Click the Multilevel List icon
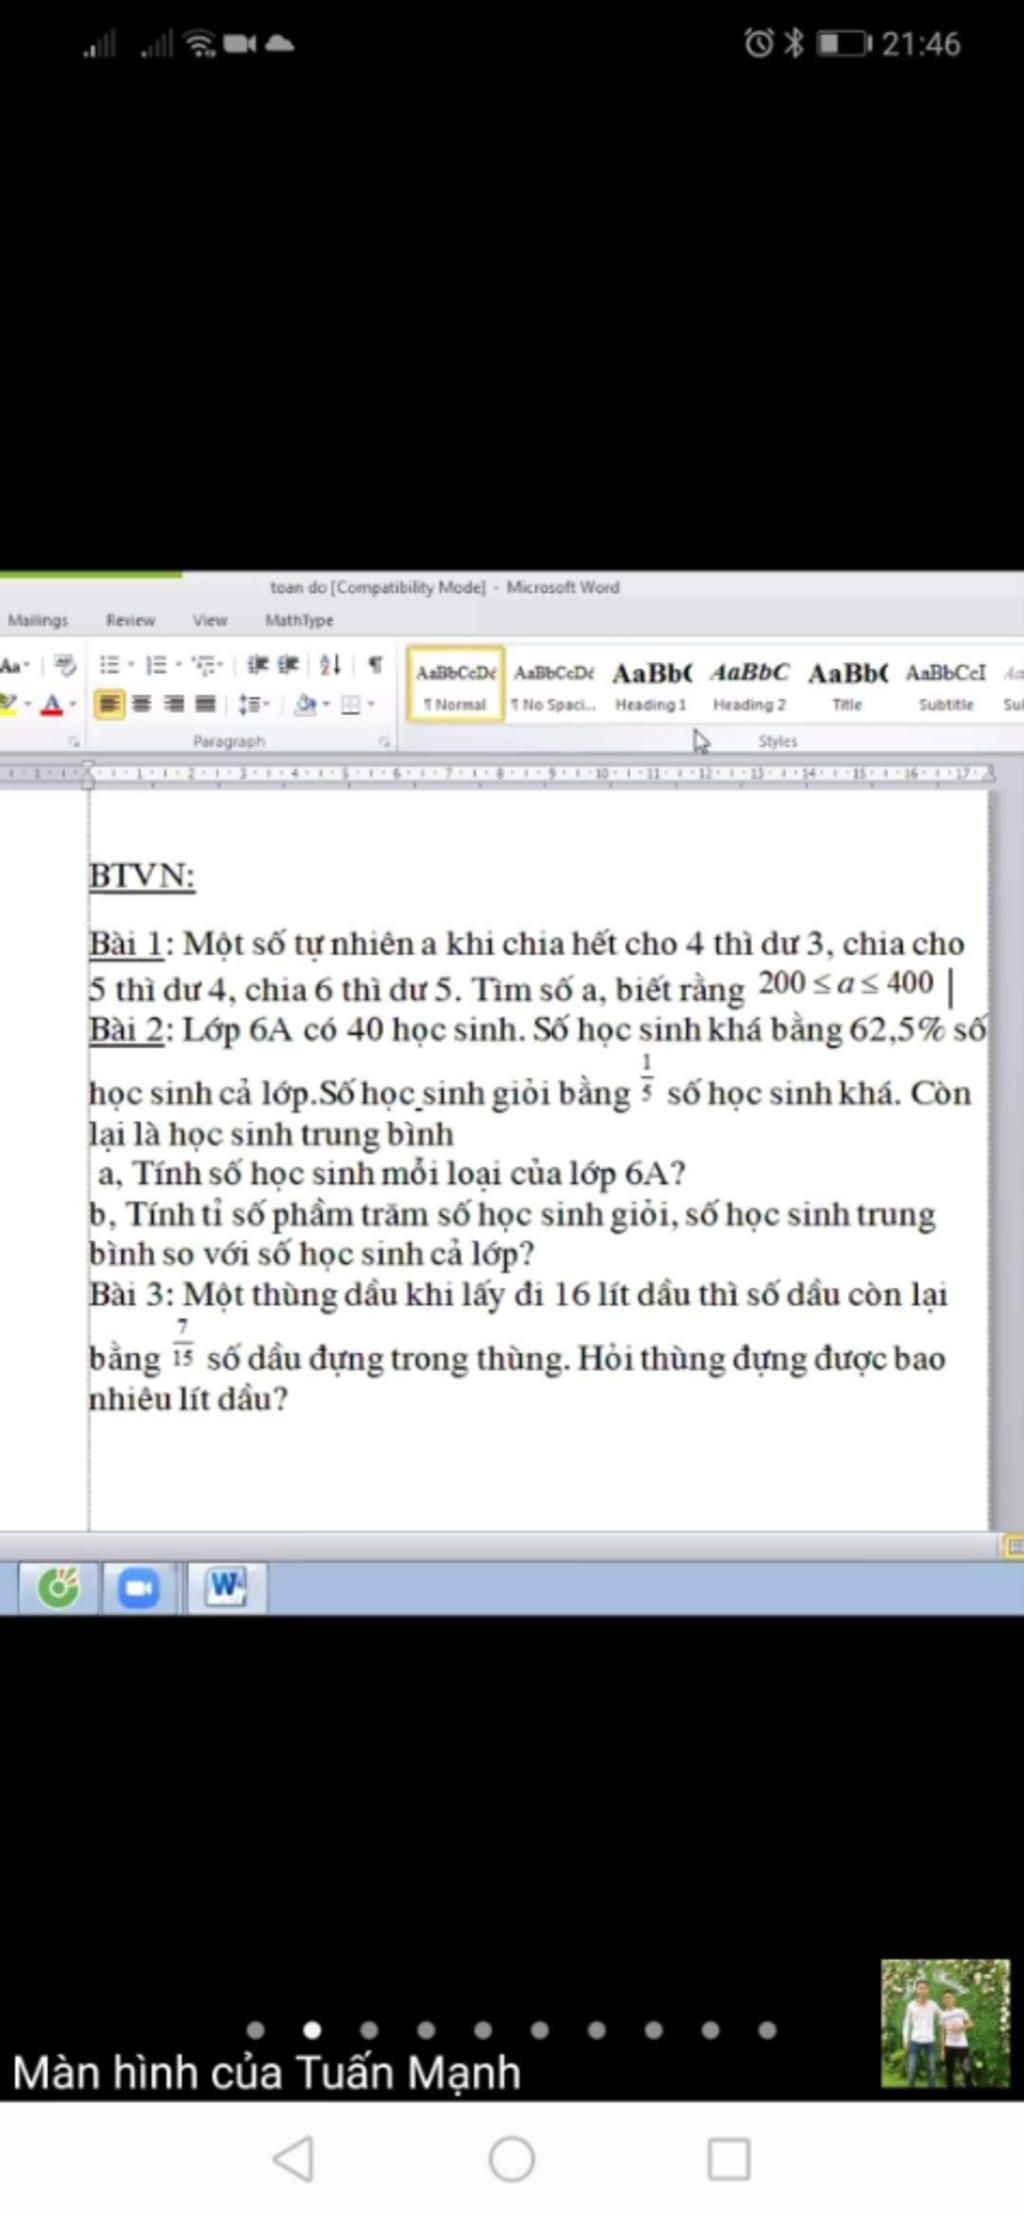The image size is (1024, 2217). 204,665
